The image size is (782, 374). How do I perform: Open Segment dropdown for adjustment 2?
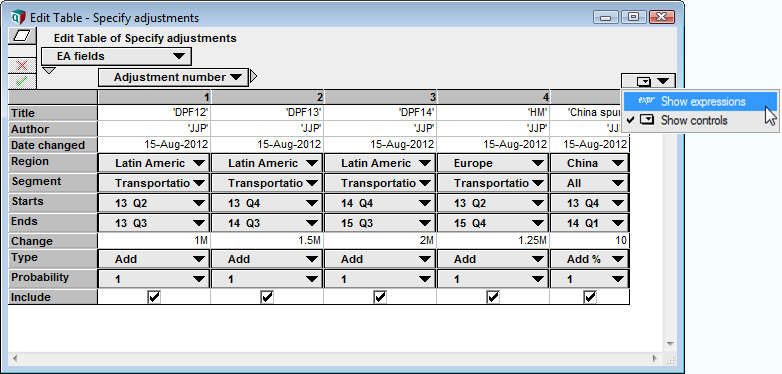(x=267, y=183)
